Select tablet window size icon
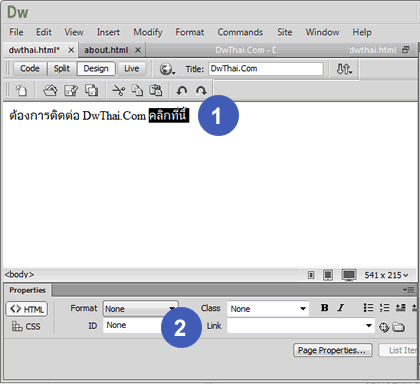This screenshot has width=420, height=384. 328,275
